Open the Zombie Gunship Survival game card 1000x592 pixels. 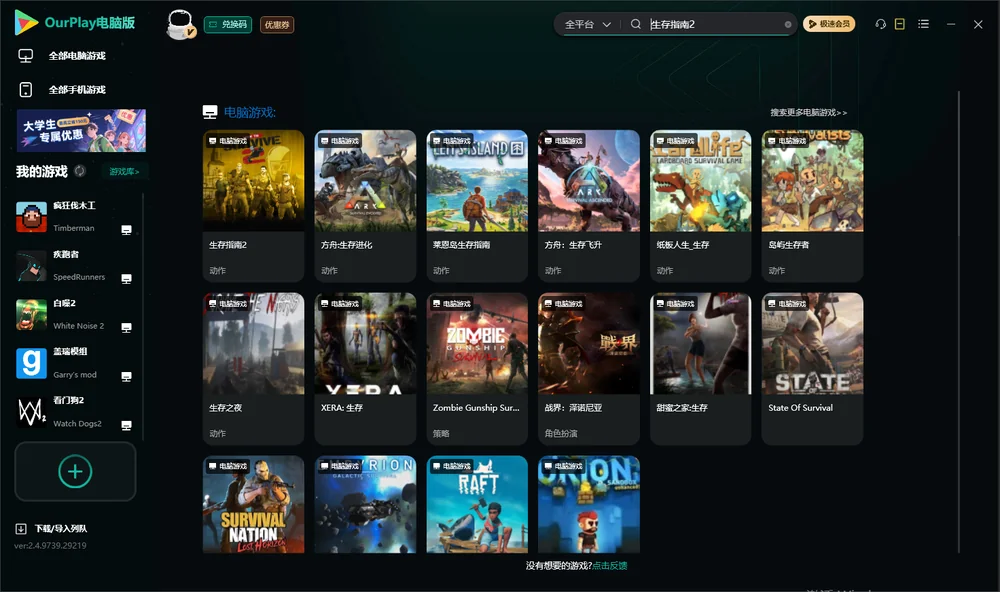pyautogui.click(x=477, y=368)
